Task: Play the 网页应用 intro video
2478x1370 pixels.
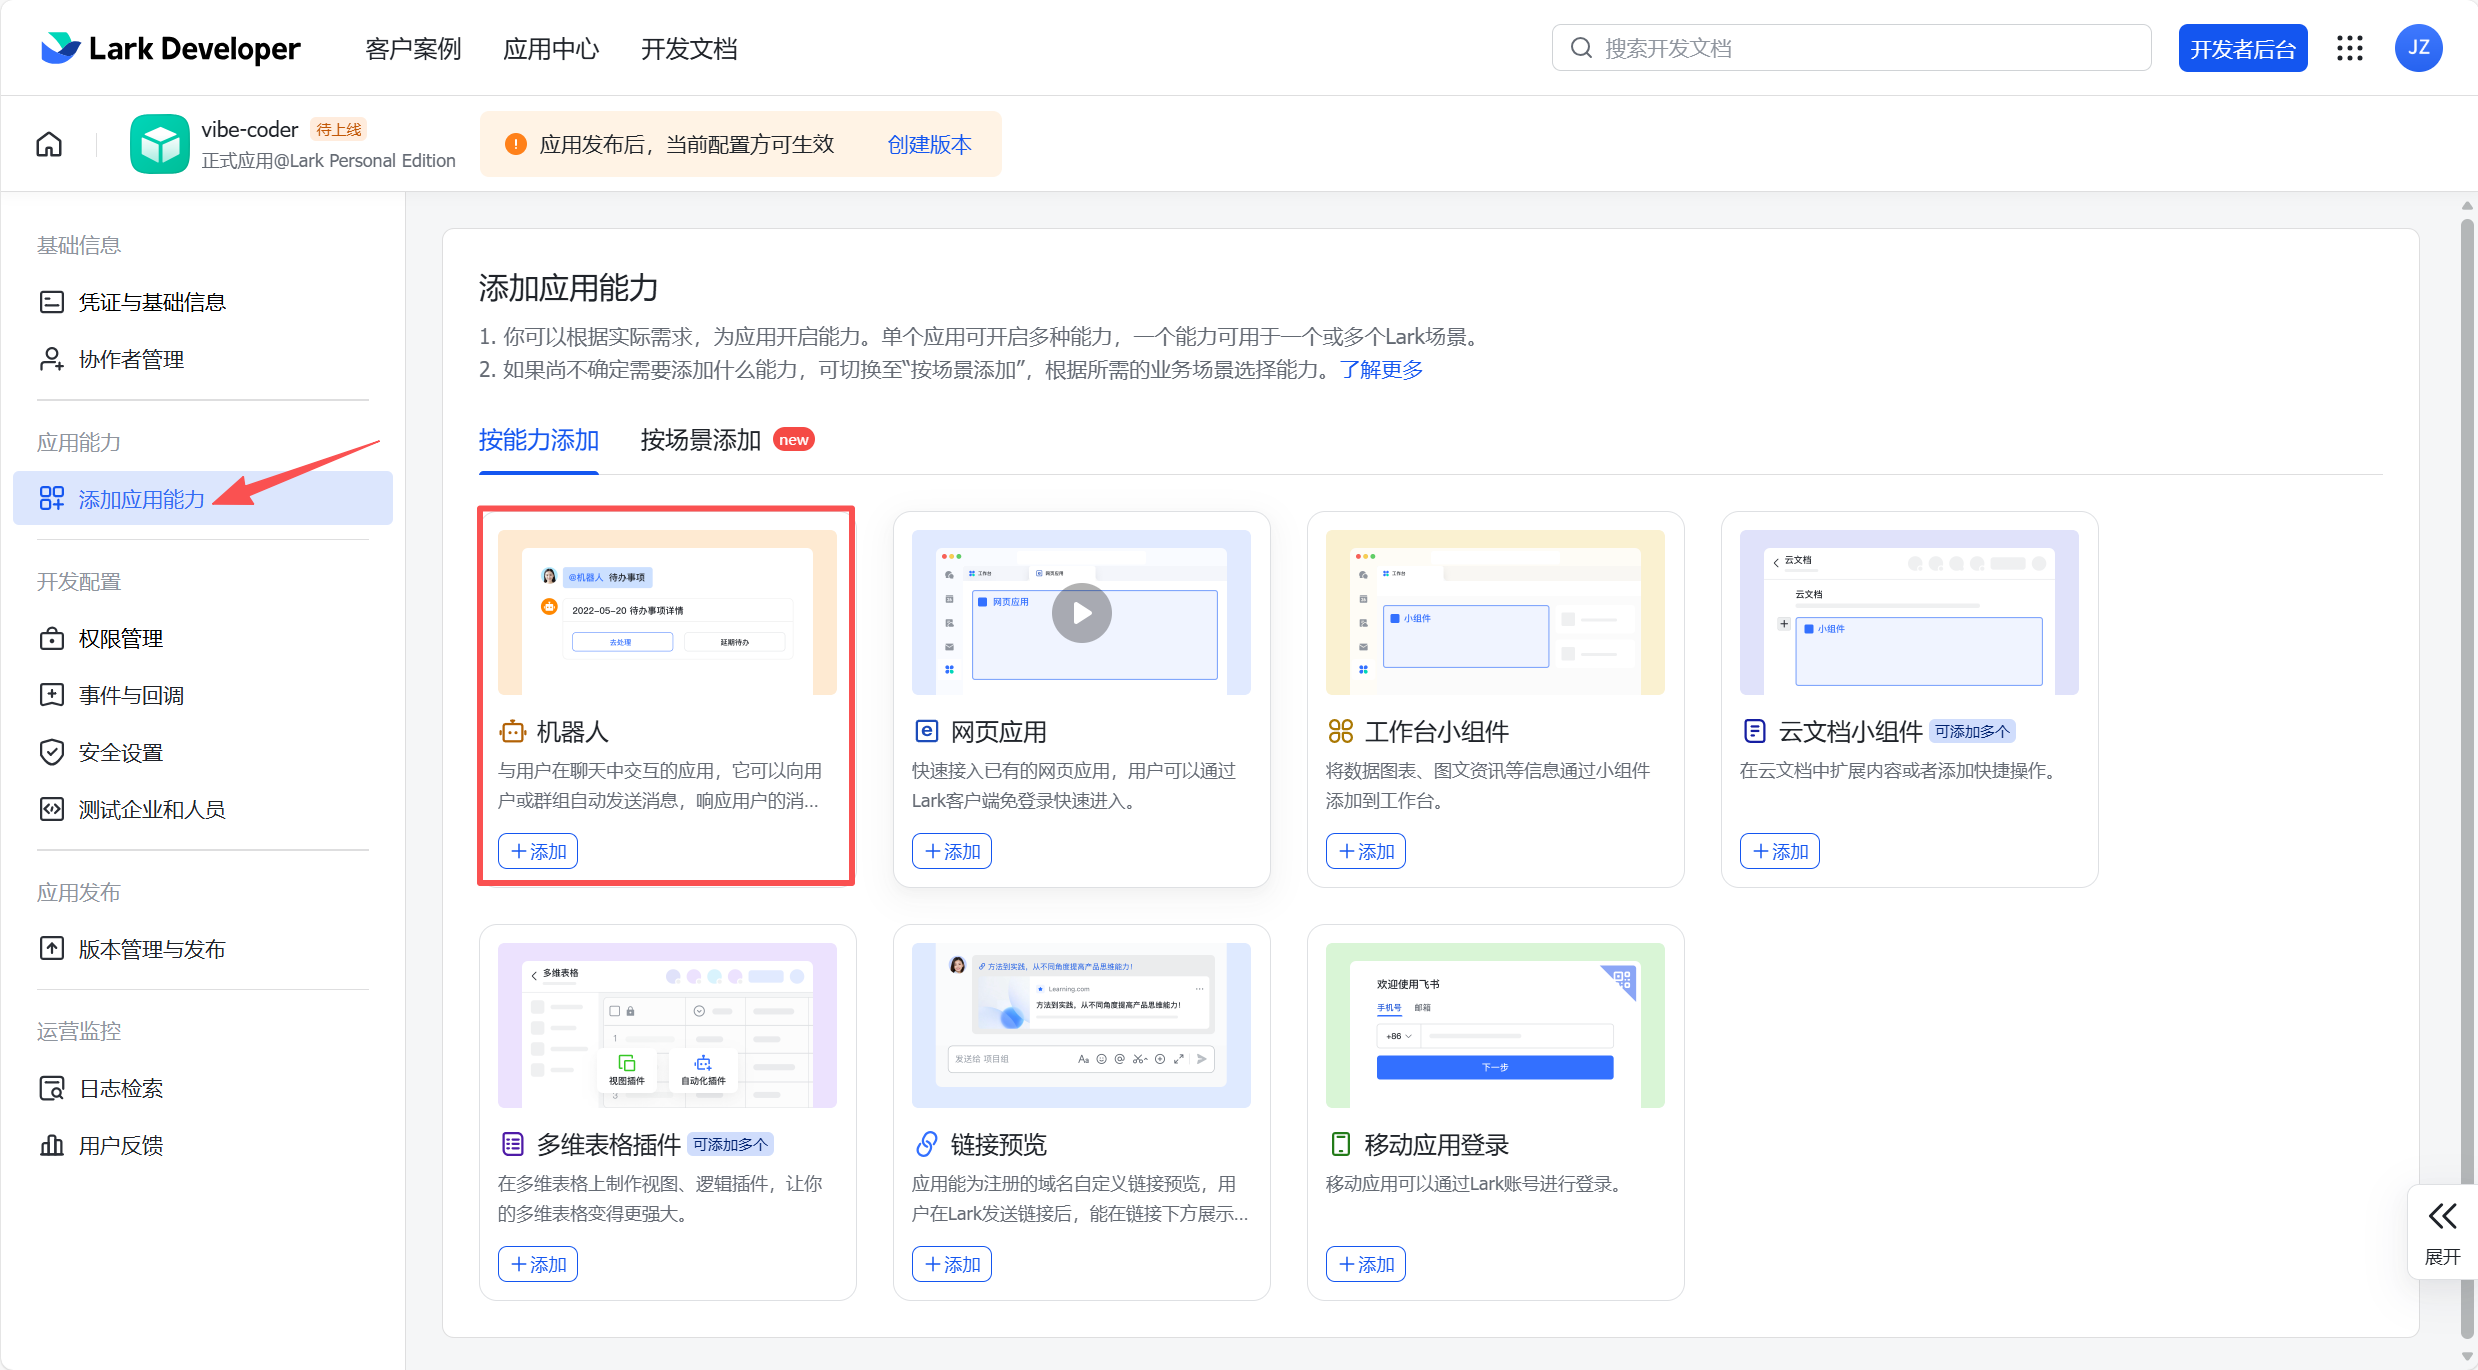Action: 1080,613
